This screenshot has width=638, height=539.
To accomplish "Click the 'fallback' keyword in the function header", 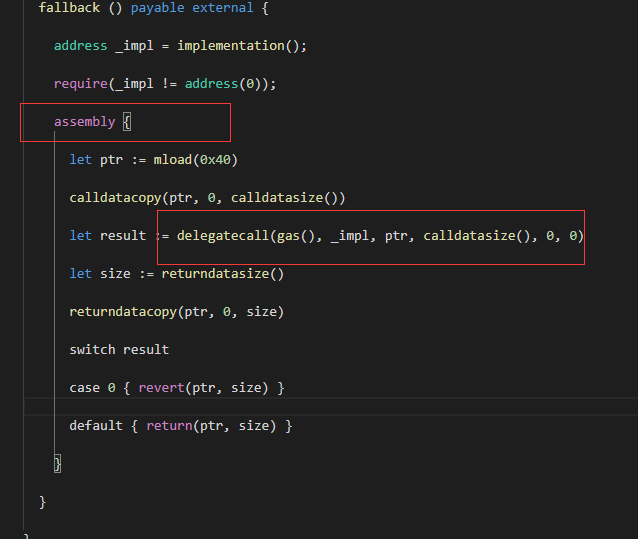I will coord(69,8).
